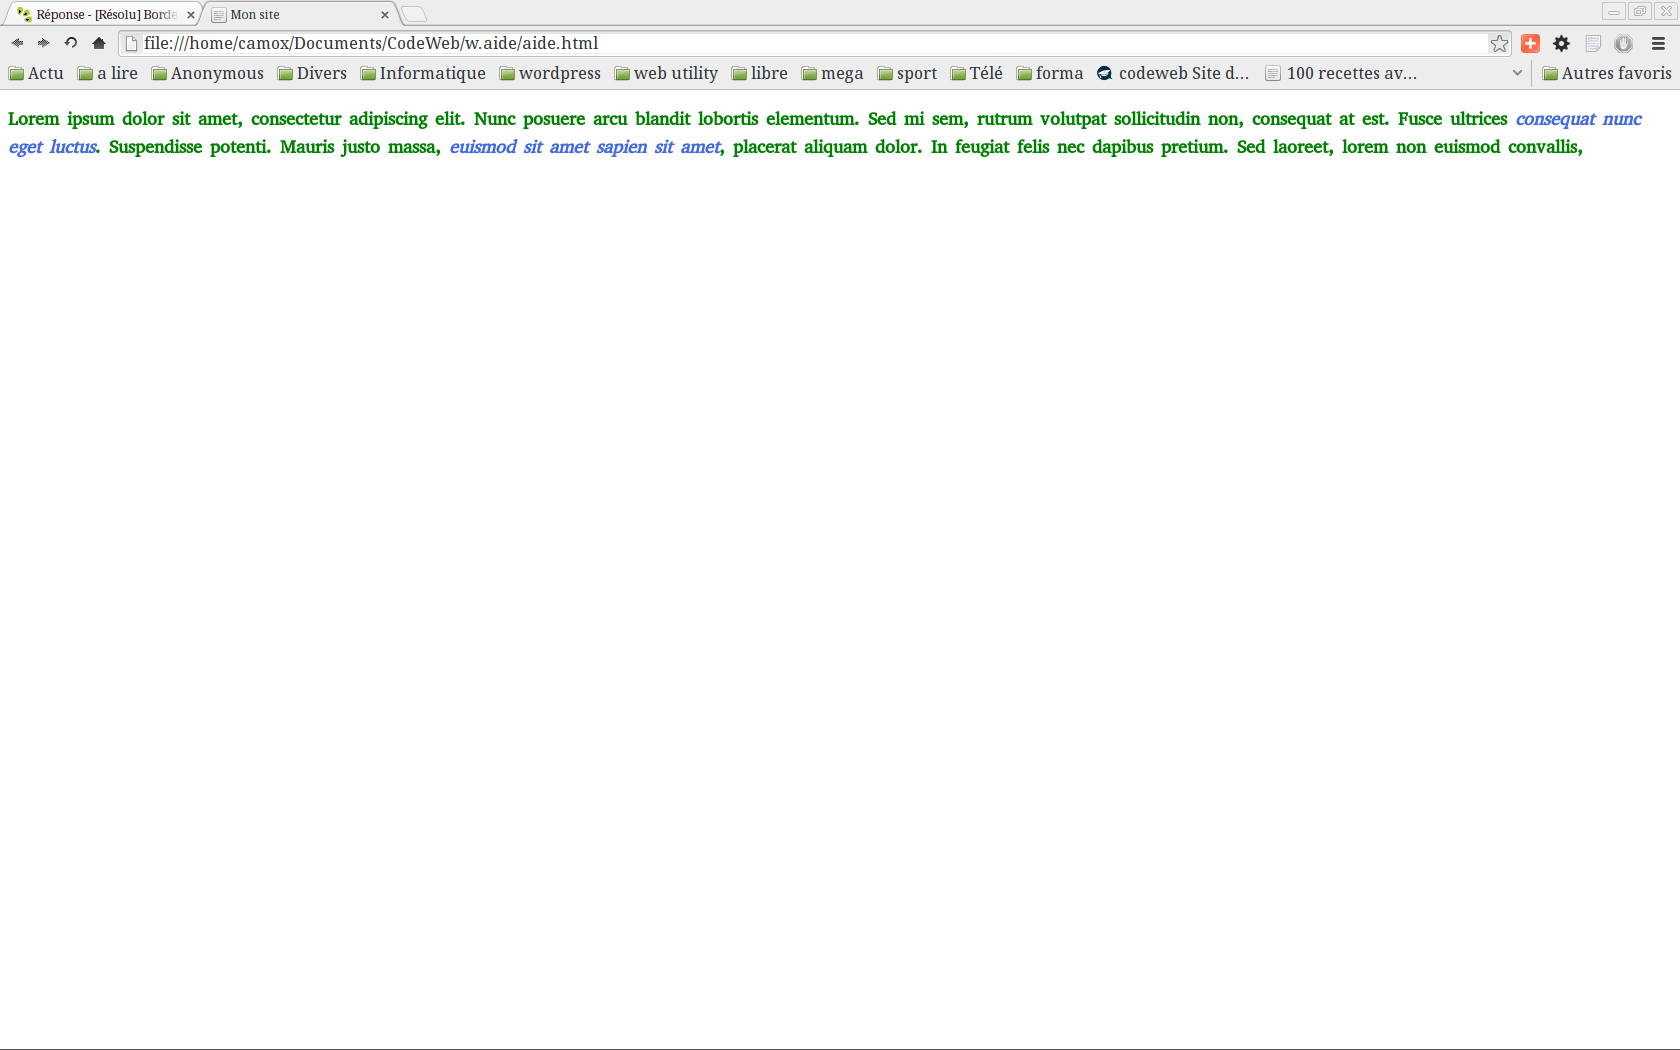Minimize the browser window

click(1613, 11)
